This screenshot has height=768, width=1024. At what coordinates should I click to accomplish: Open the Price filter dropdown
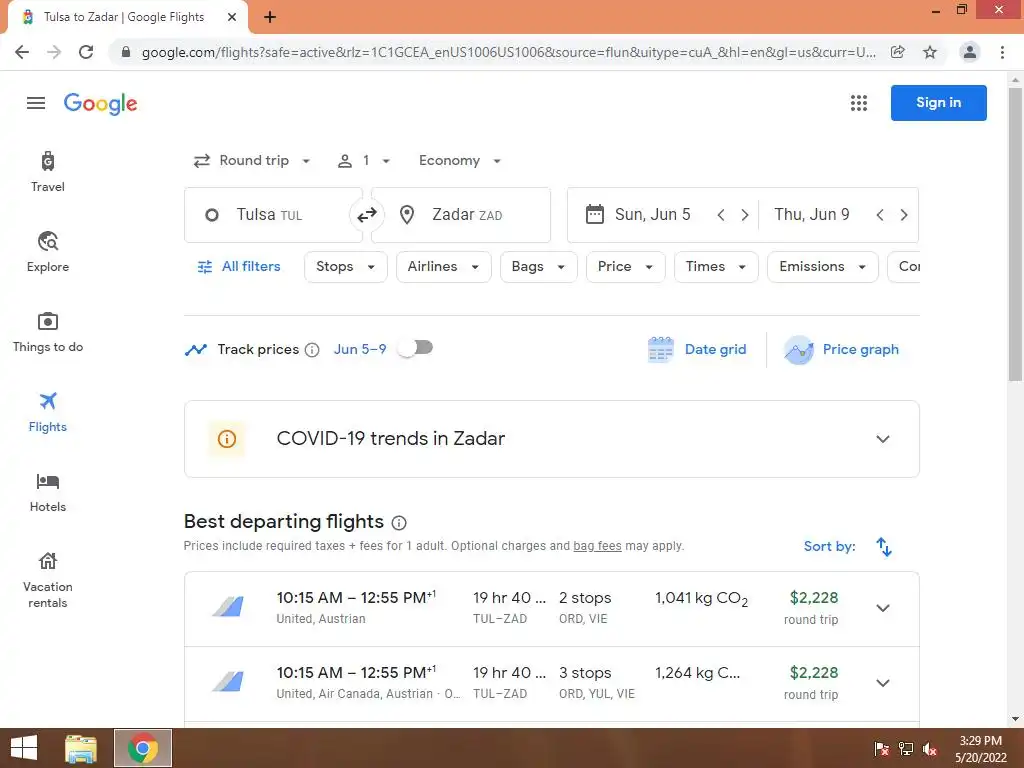click(626, 266)
